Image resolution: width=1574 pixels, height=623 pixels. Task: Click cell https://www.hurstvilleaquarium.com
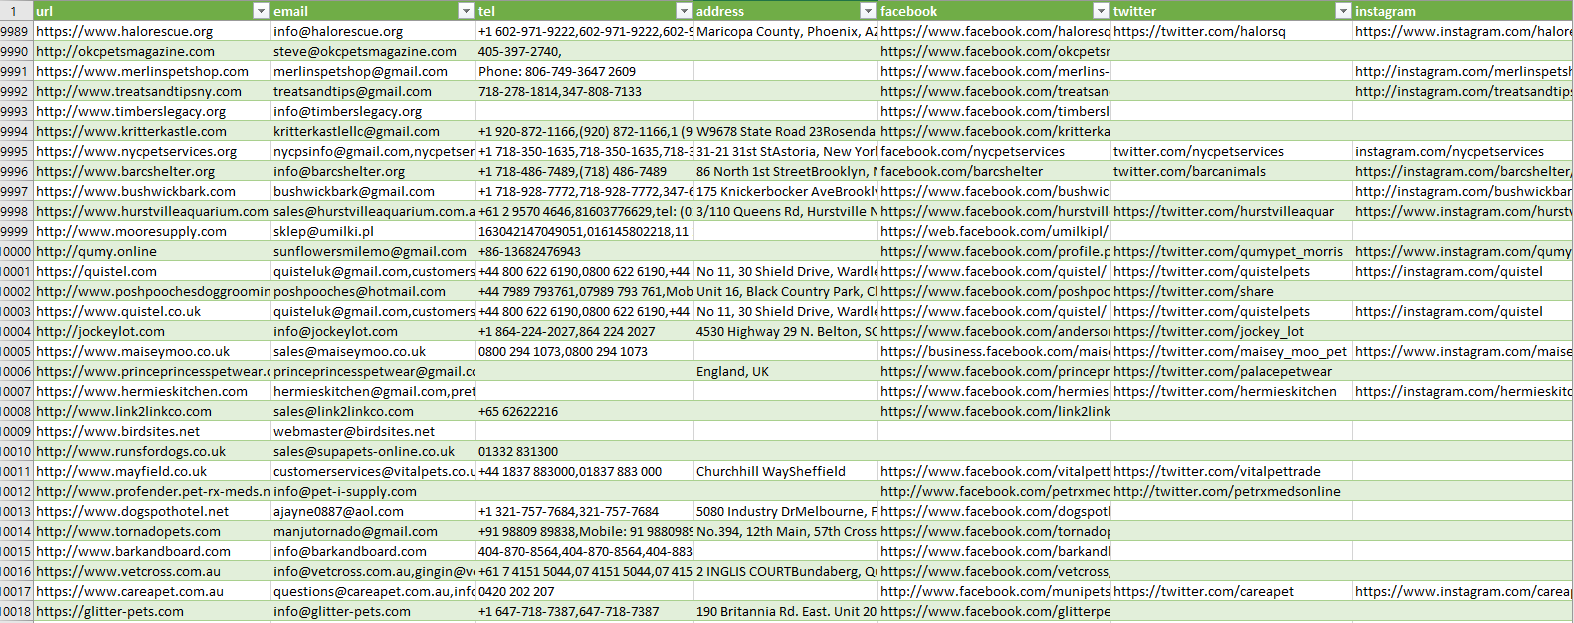point(152,211)
